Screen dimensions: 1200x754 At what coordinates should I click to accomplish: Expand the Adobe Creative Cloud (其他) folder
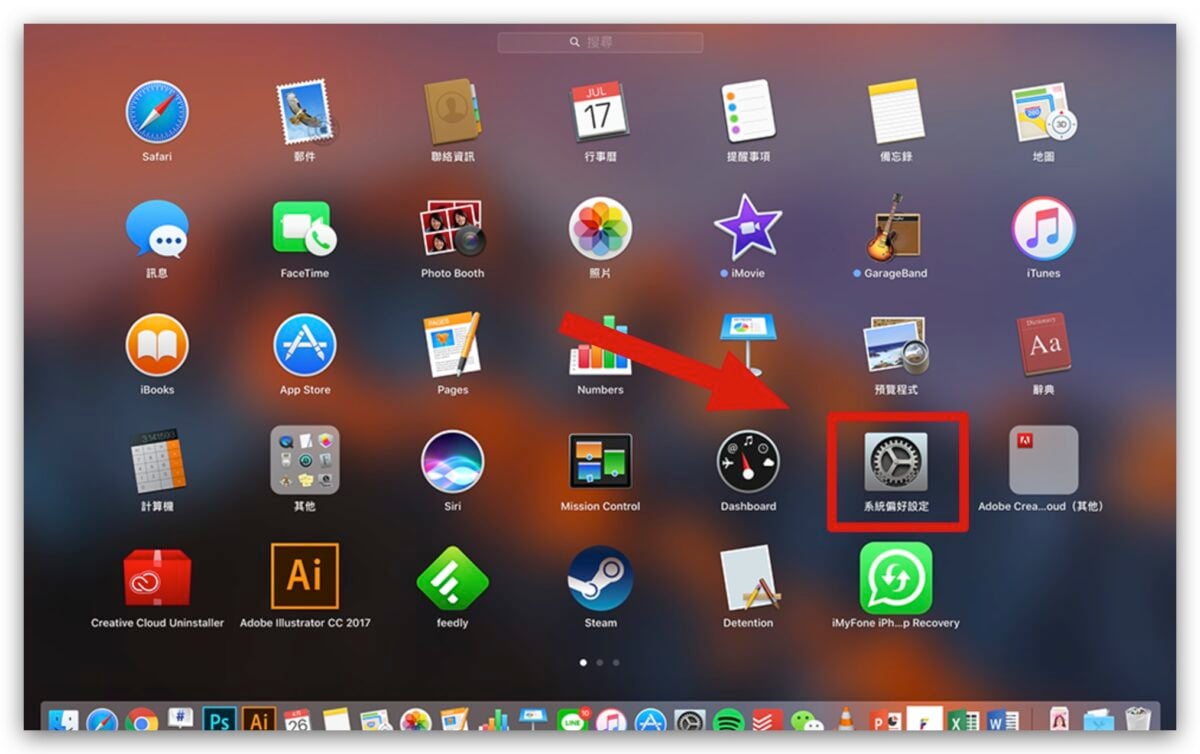1043,461
